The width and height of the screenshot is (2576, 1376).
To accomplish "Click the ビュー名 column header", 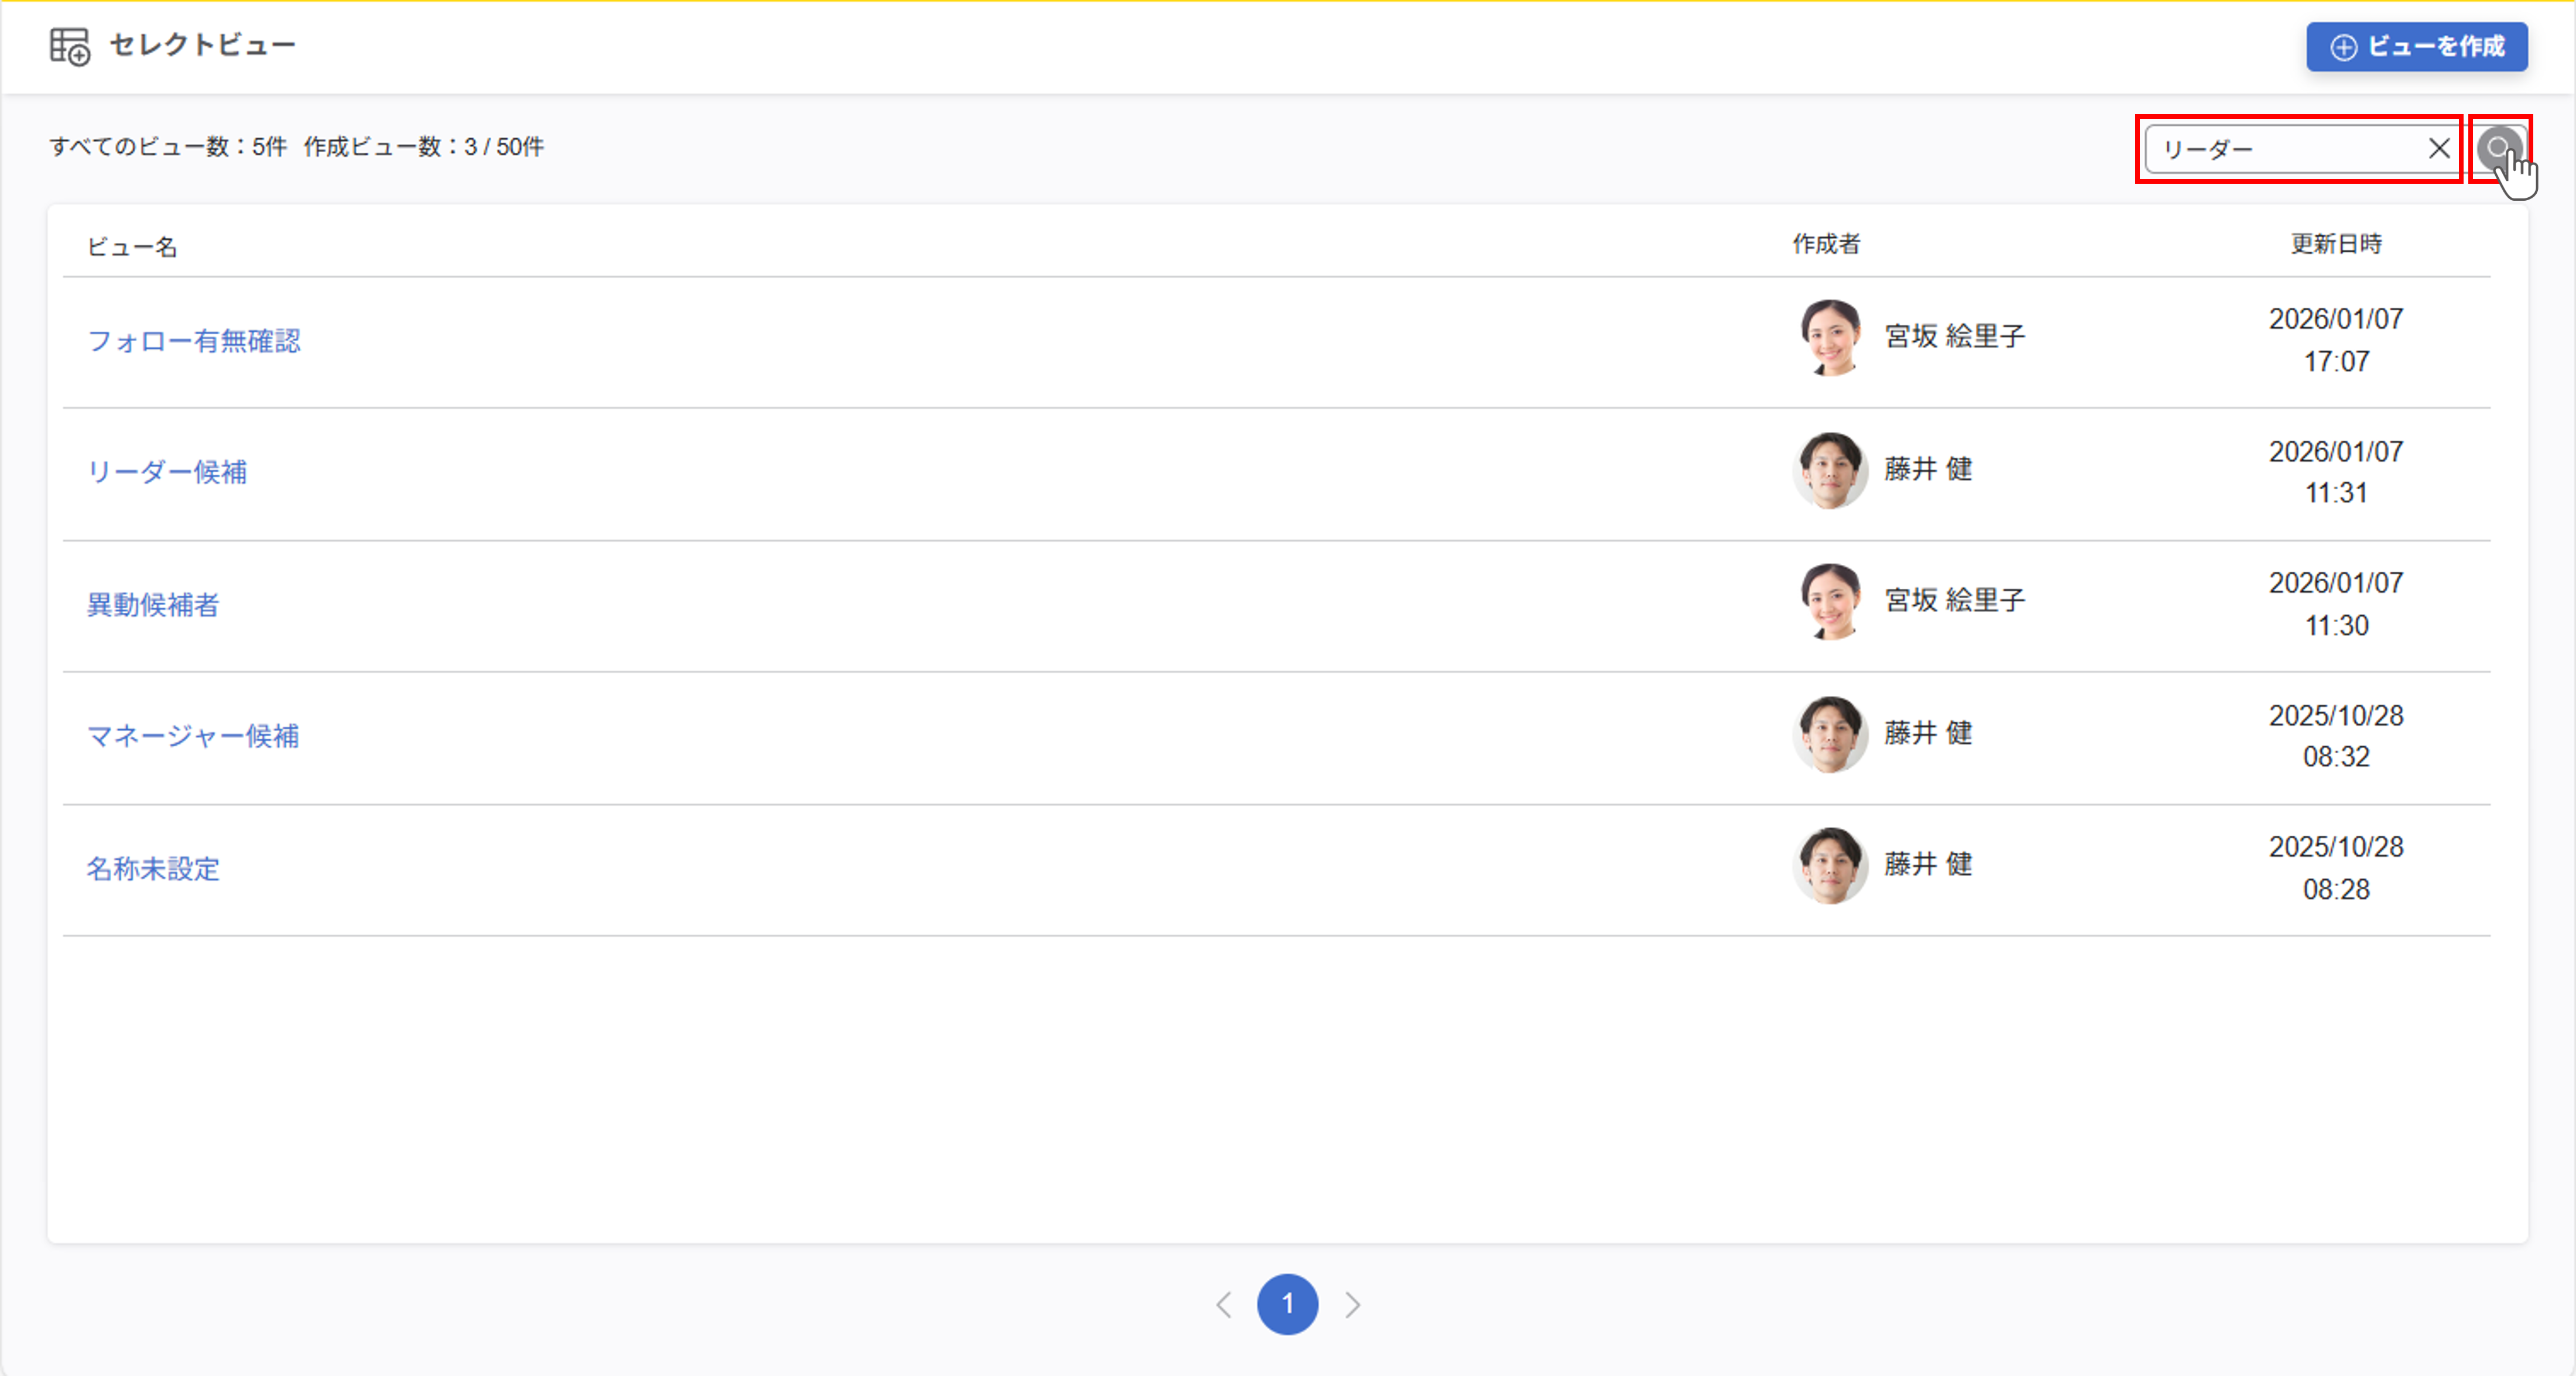I will [x=132, y=247].
